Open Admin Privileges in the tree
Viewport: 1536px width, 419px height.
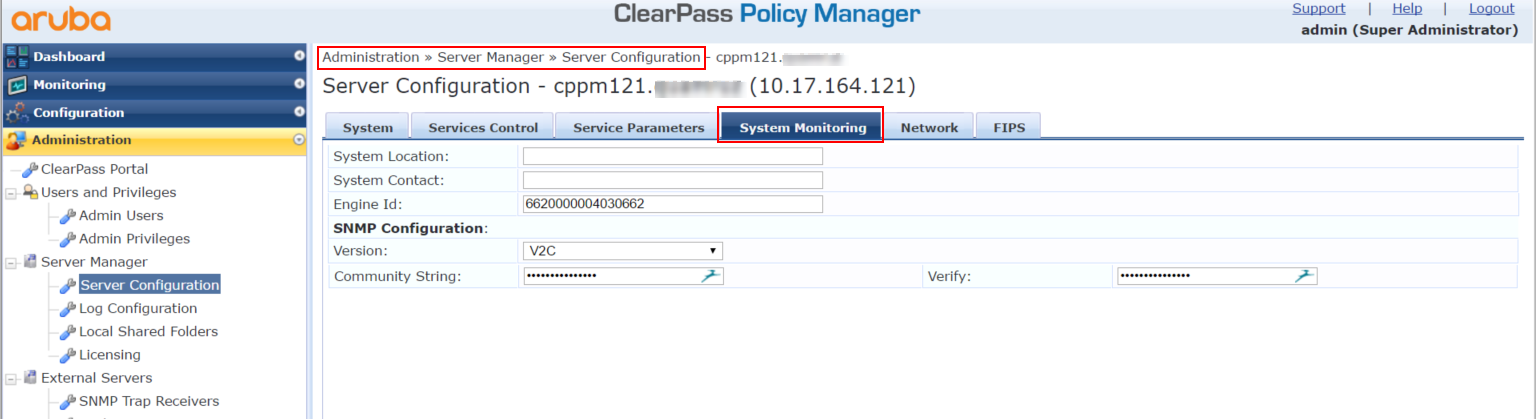(x=134, y=239)
